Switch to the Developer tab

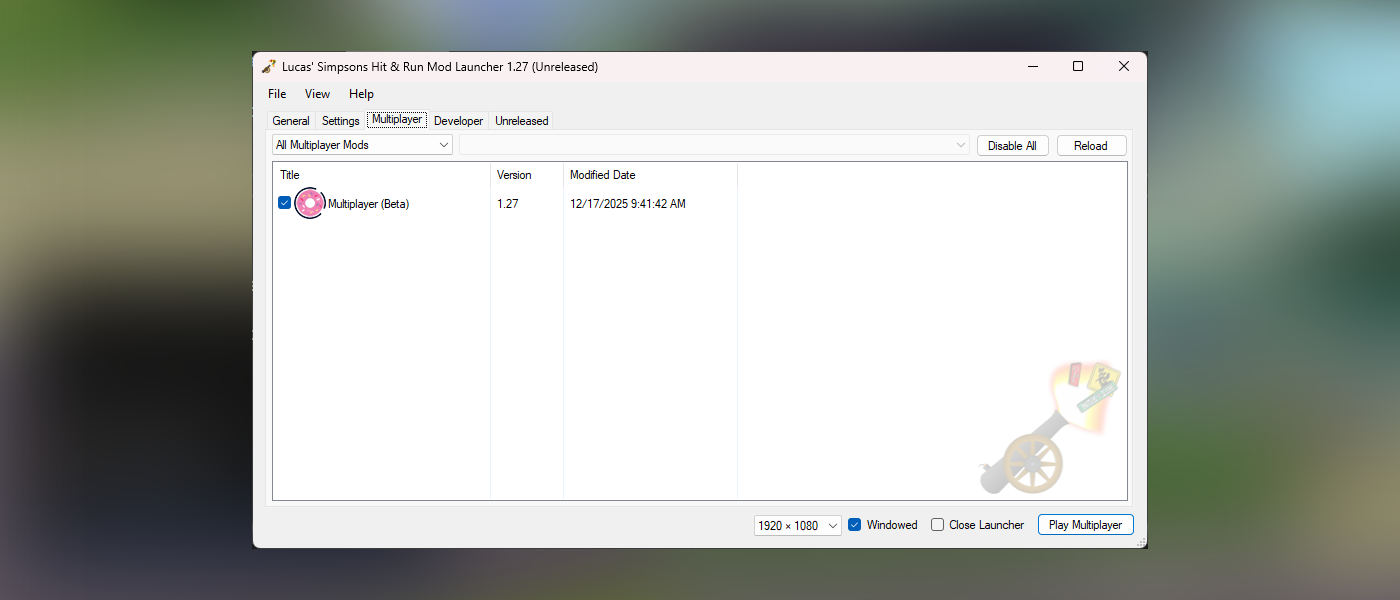click(x=458, y=120)
